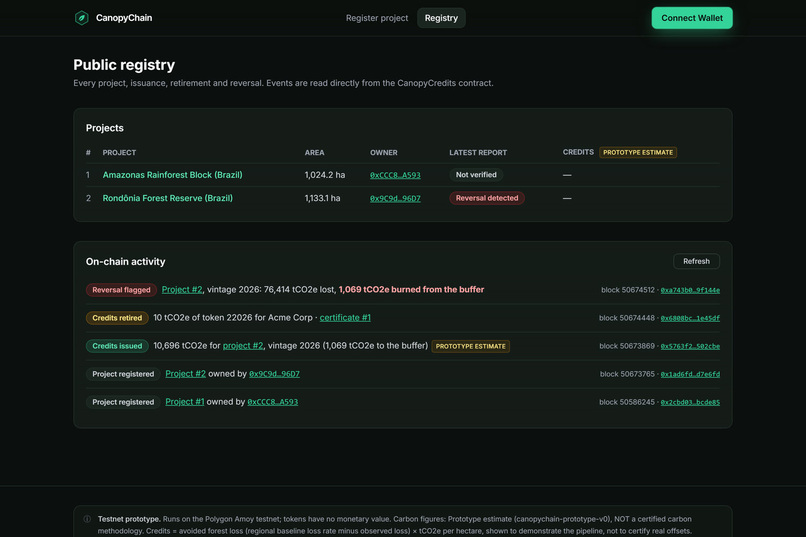Click owner 0x9C9d…96D7 in activity feed
This screenshot has height=537, width=806.
tap(274, 374)
